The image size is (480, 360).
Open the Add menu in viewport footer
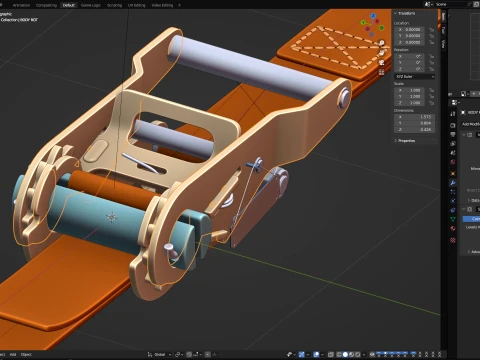click(13, 354)
